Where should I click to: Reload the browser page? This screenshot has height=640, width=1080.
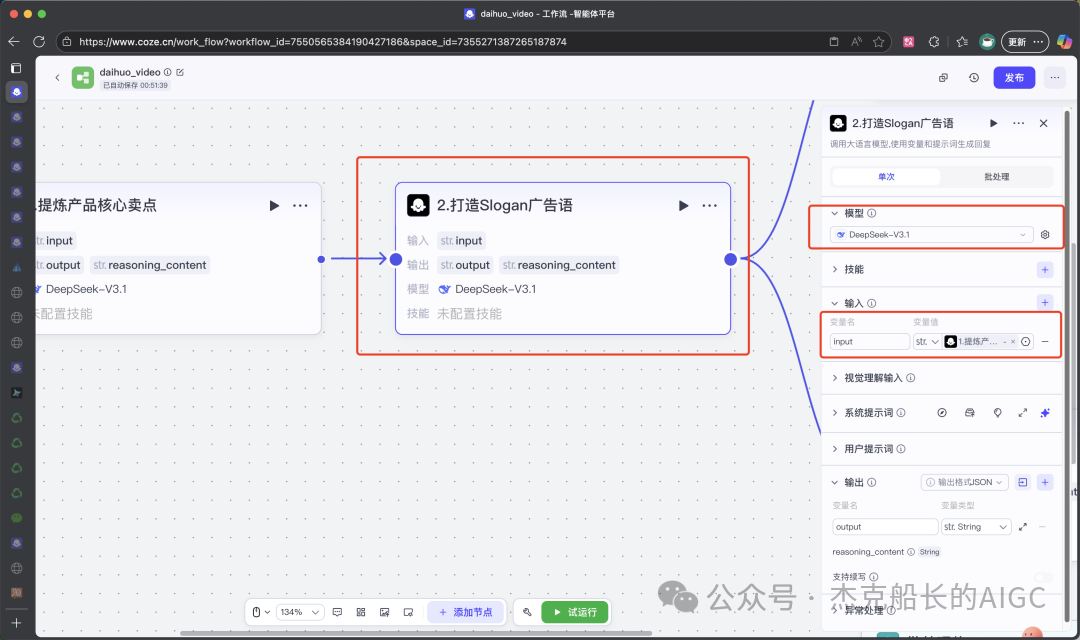coord(39,41)
